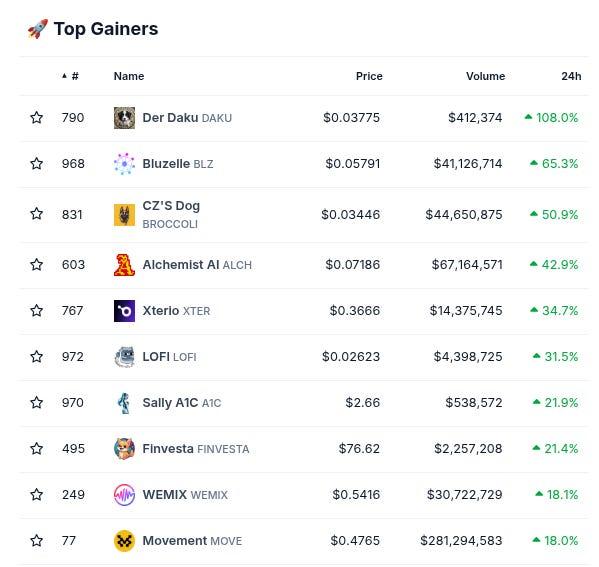Screen dimensions: 599x567
Task: Sort by the 24h column header
Action: pyautogui.click(x=571, y=76)
